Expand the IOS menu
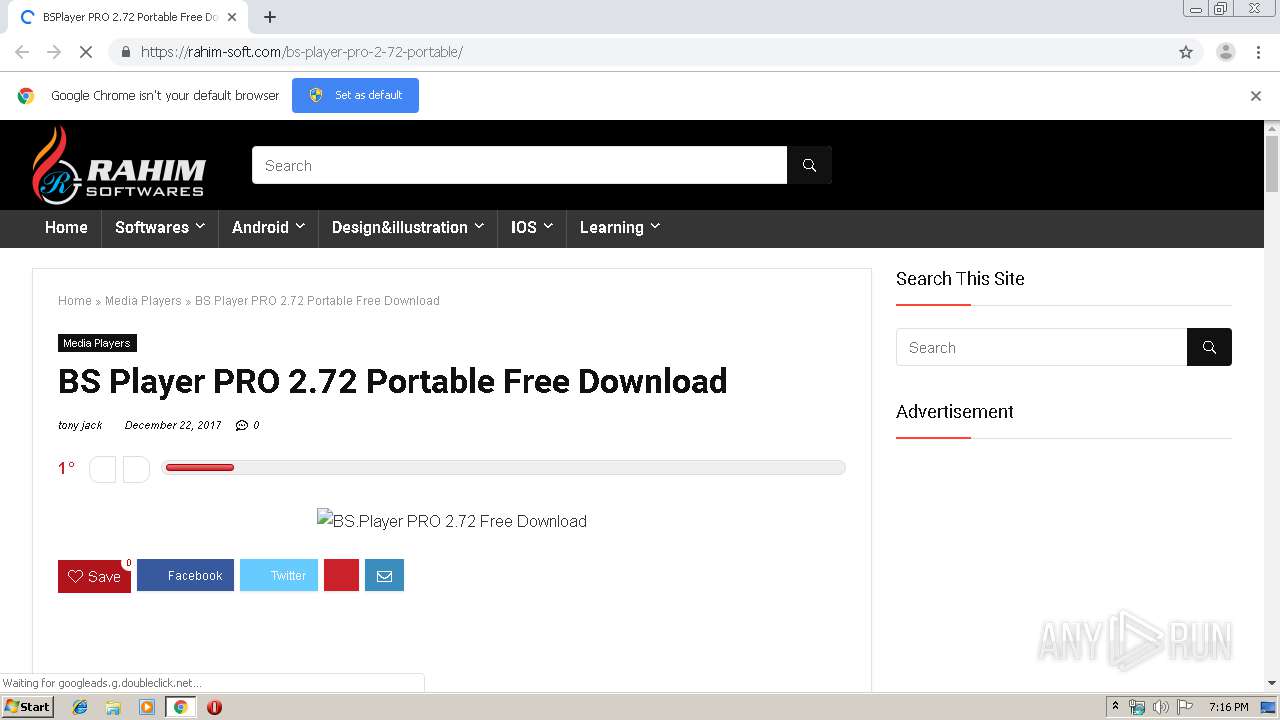The image size is (1280, 720). [532, 227]
